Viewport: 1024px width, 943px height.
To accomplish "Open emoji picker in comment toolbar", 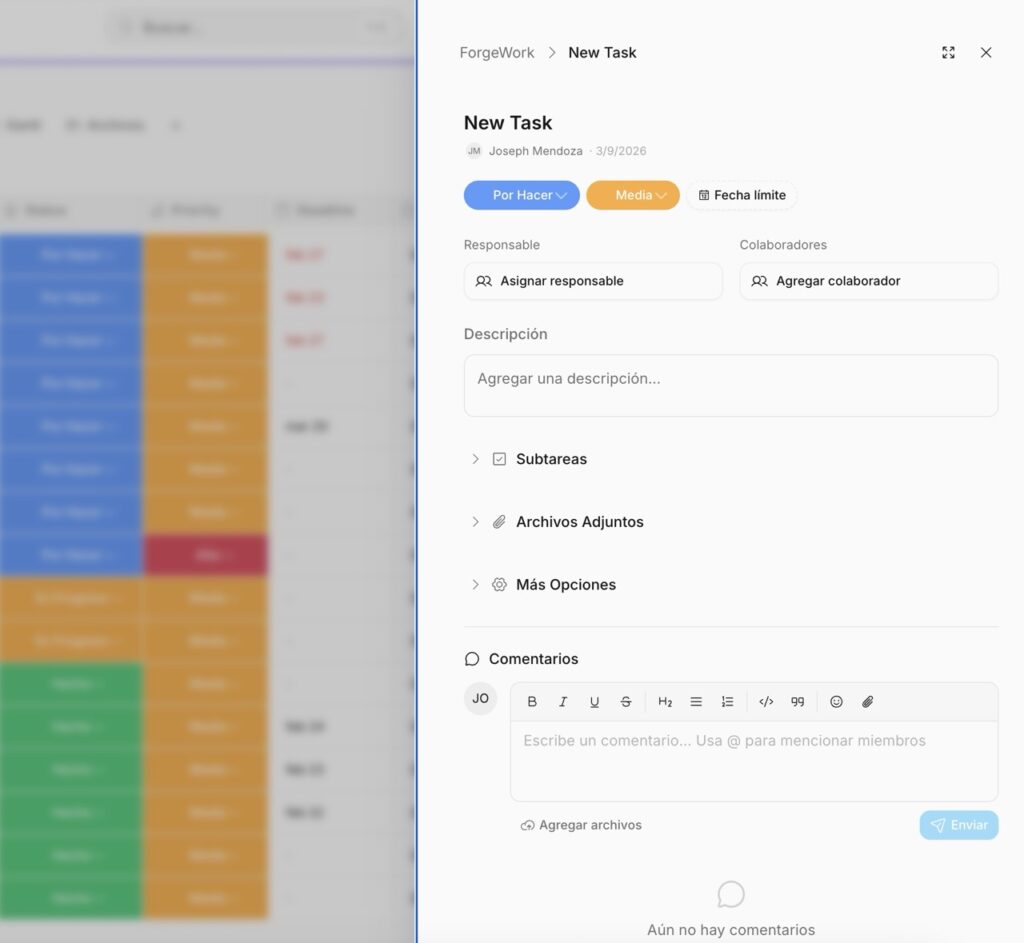I will (837, 702).
